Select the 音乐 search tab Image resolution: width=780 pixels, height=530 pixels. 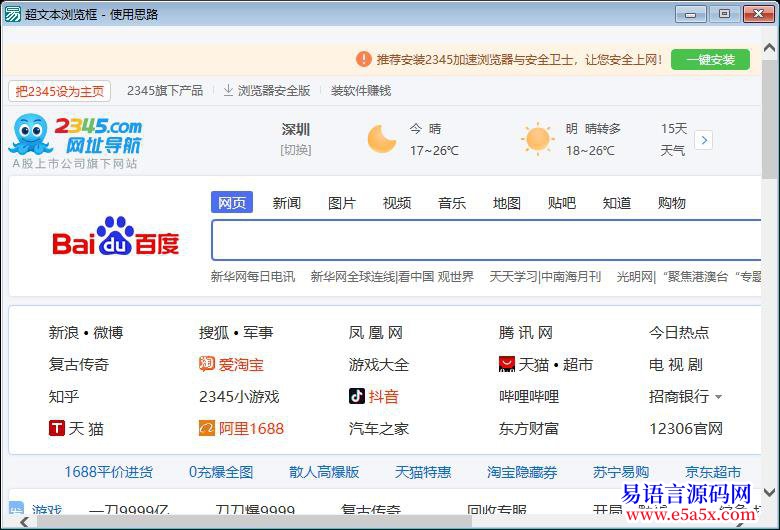pyautogui.click(x=452, y=203)
